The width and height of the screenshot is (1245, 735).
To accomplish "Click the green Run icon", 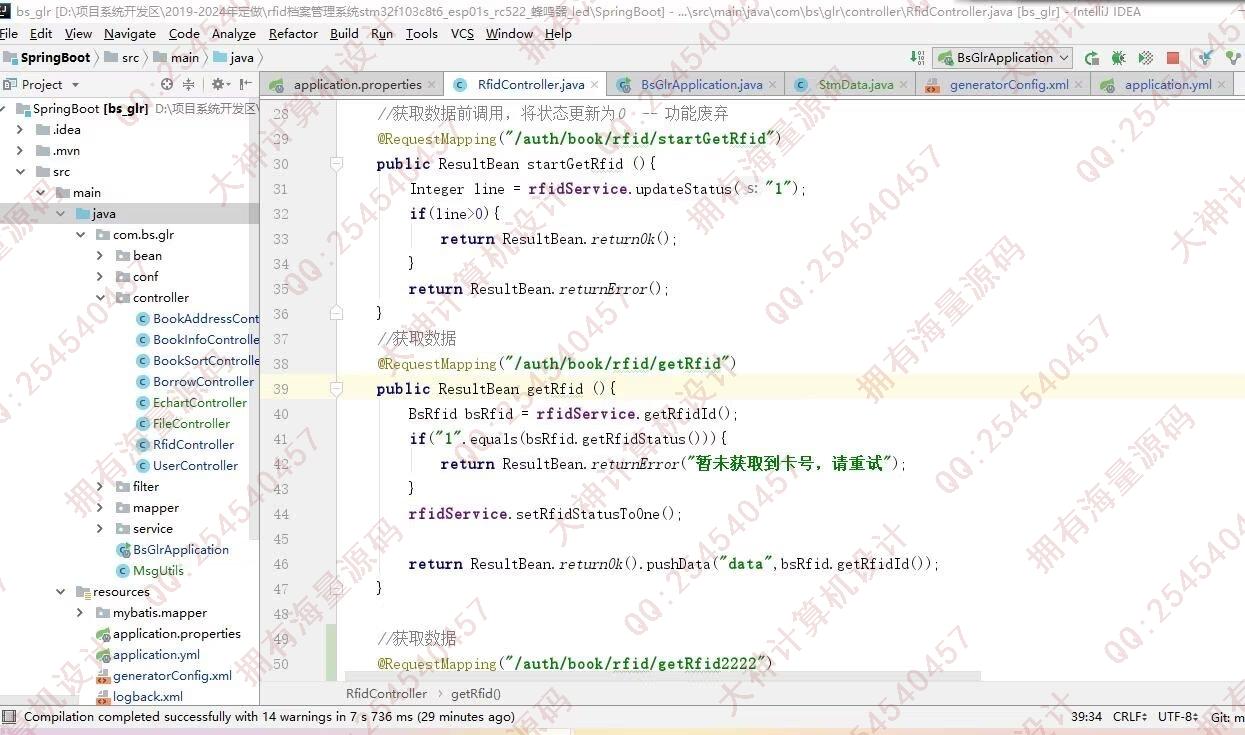I will [1092, 58].
